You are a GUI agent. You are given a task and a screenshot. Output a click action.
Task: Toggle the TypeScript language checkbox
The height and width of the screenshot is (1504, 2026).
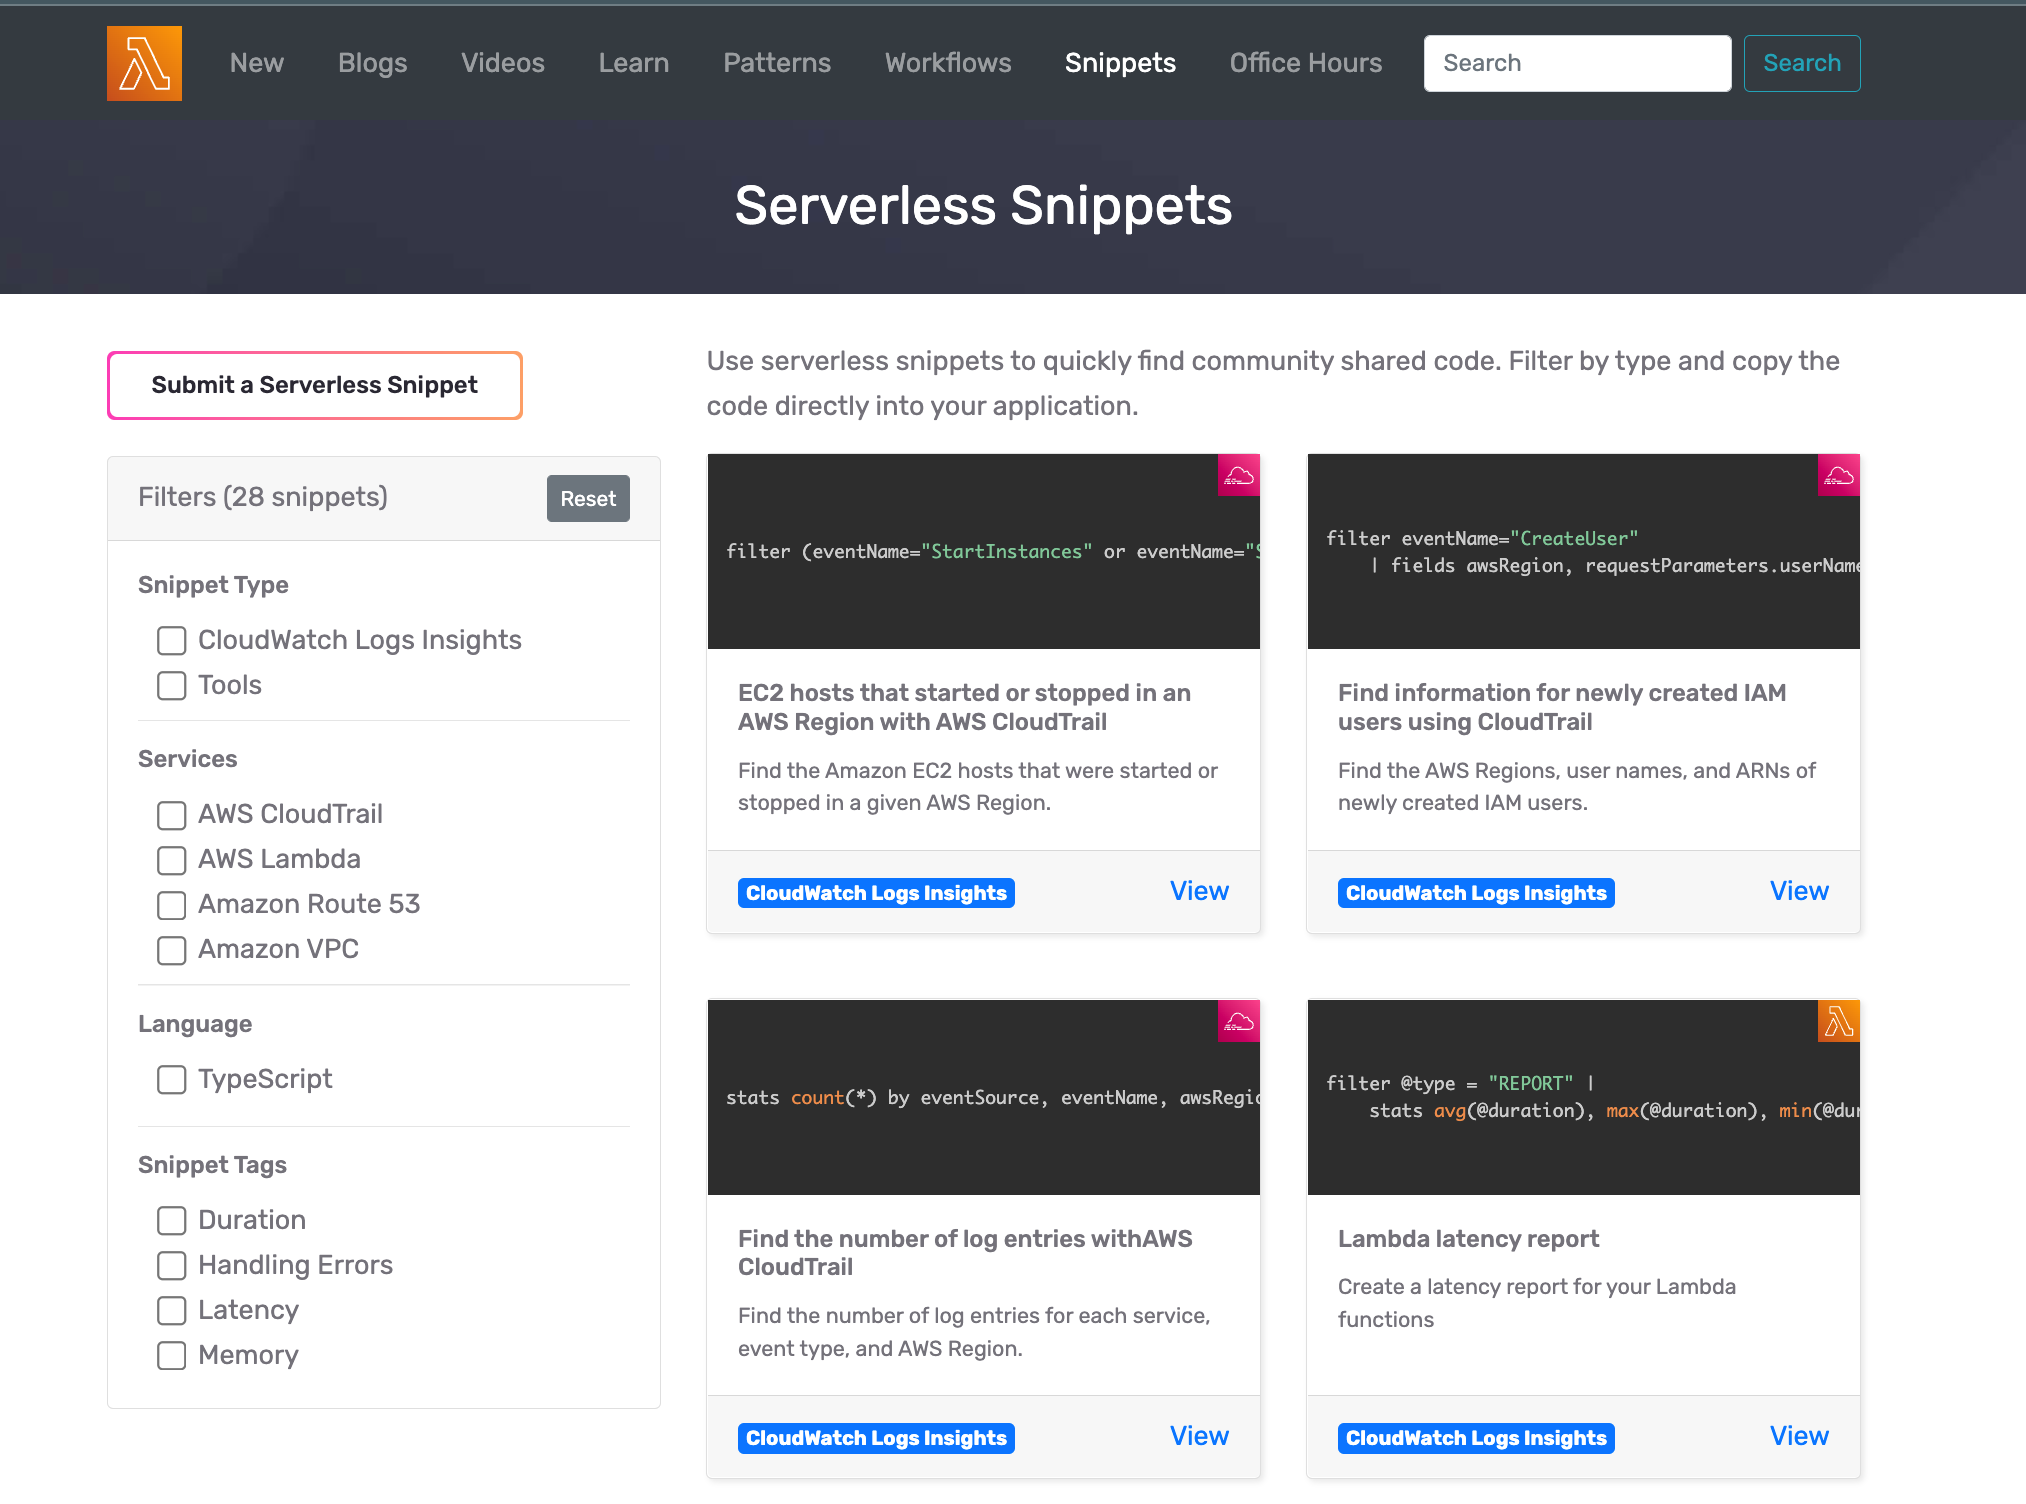pyautogui.click(x=172, y=1080)
